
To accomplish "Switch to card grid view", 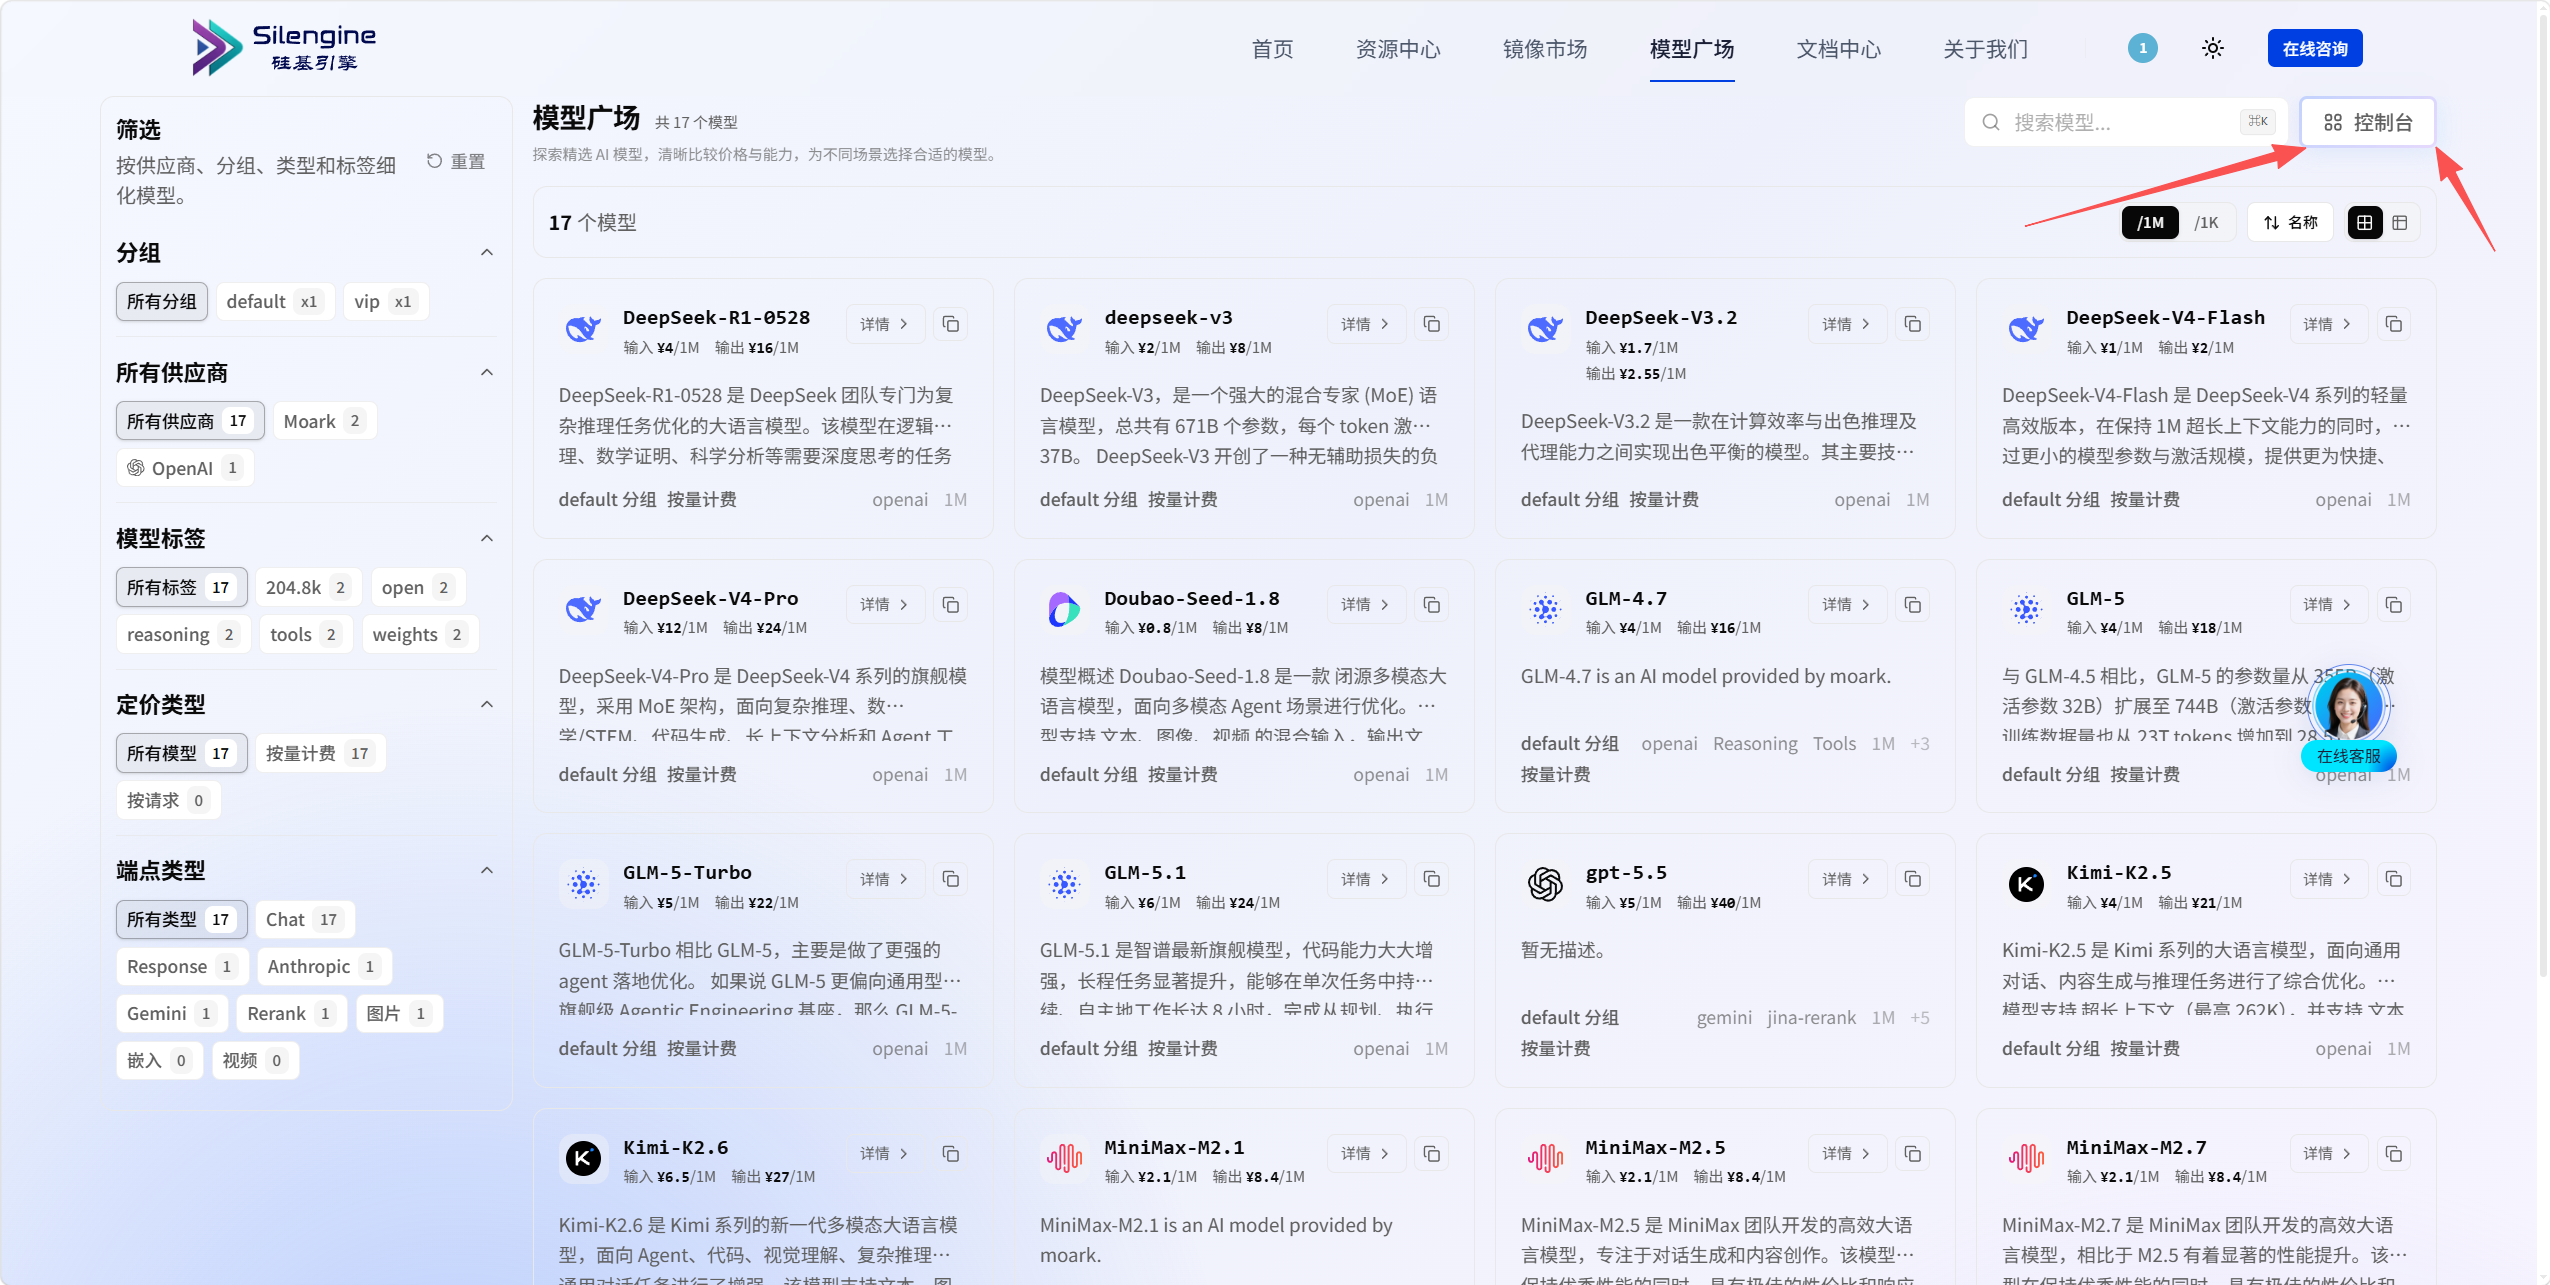I will tap(2364, 222).
